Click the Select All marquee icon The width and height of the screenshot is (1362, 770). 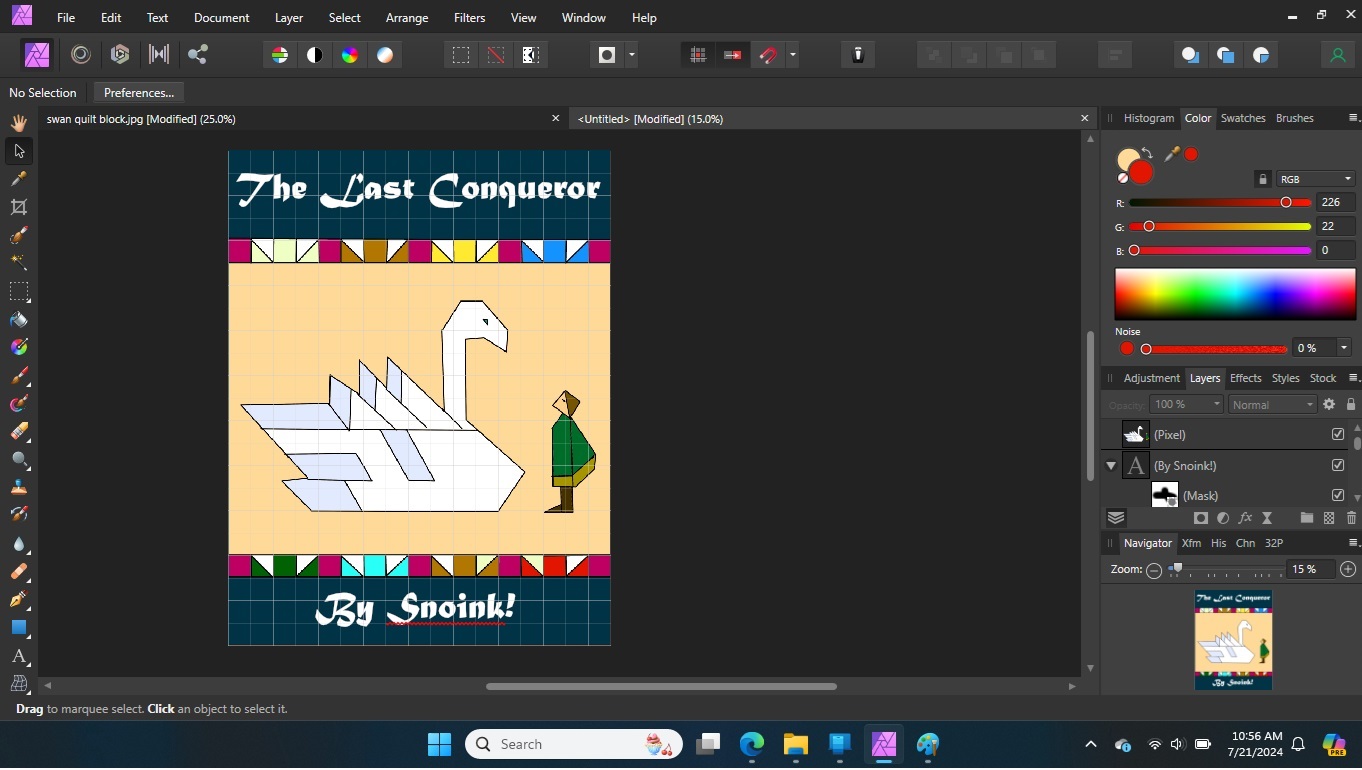pos(461,55)
